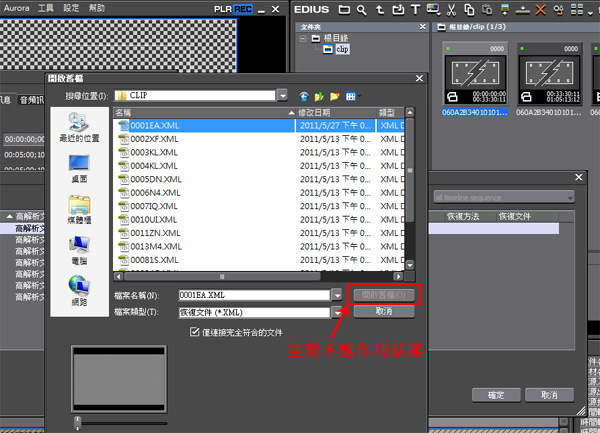Go back to previous folder in file dialog

point(304,96)
